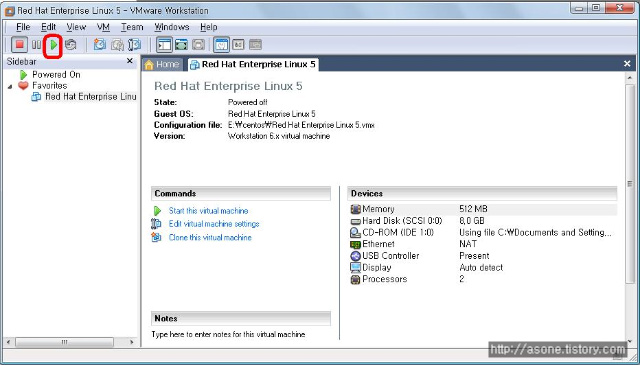Click the main panel vertical scrollbar thumb
The width and height of the screenshot is (640, 365).
[630, 184]
